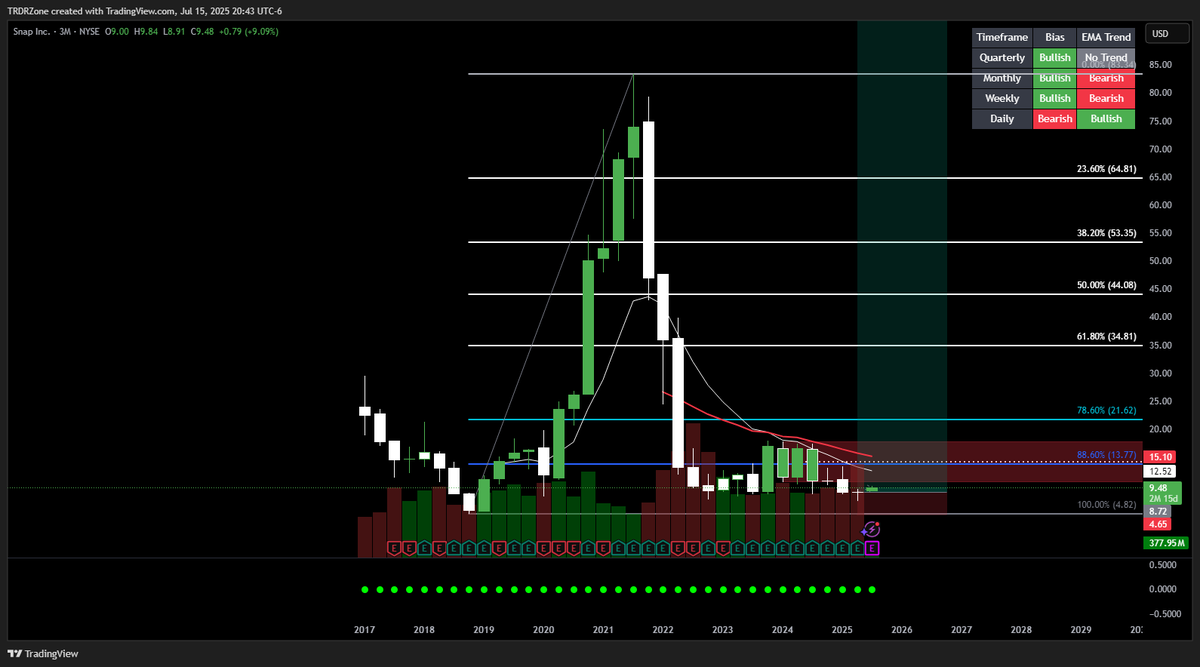
Task: Click the 0.5000 indicator scale label
Action: coord(1162,565)
